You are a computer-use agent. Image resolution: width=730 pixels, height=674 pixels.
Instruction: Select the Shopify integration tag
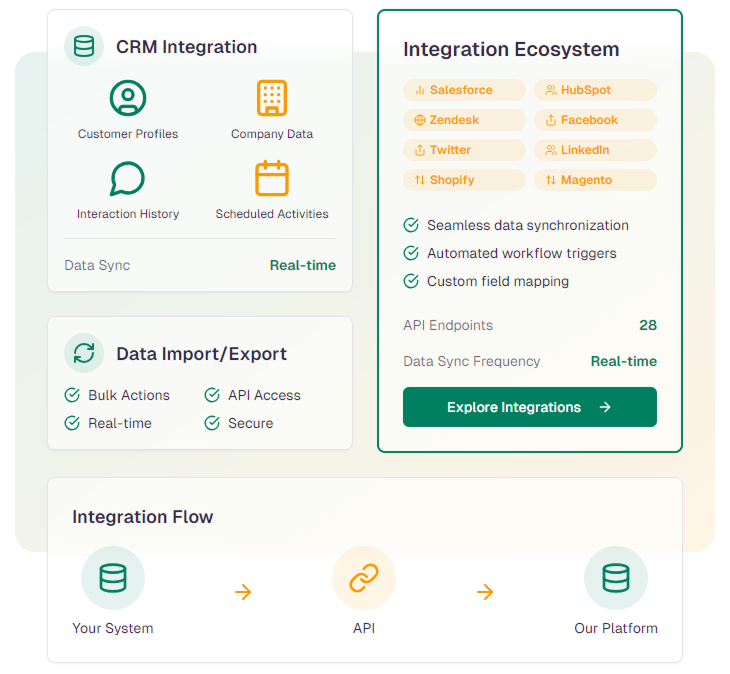click(x=464, y=180)
